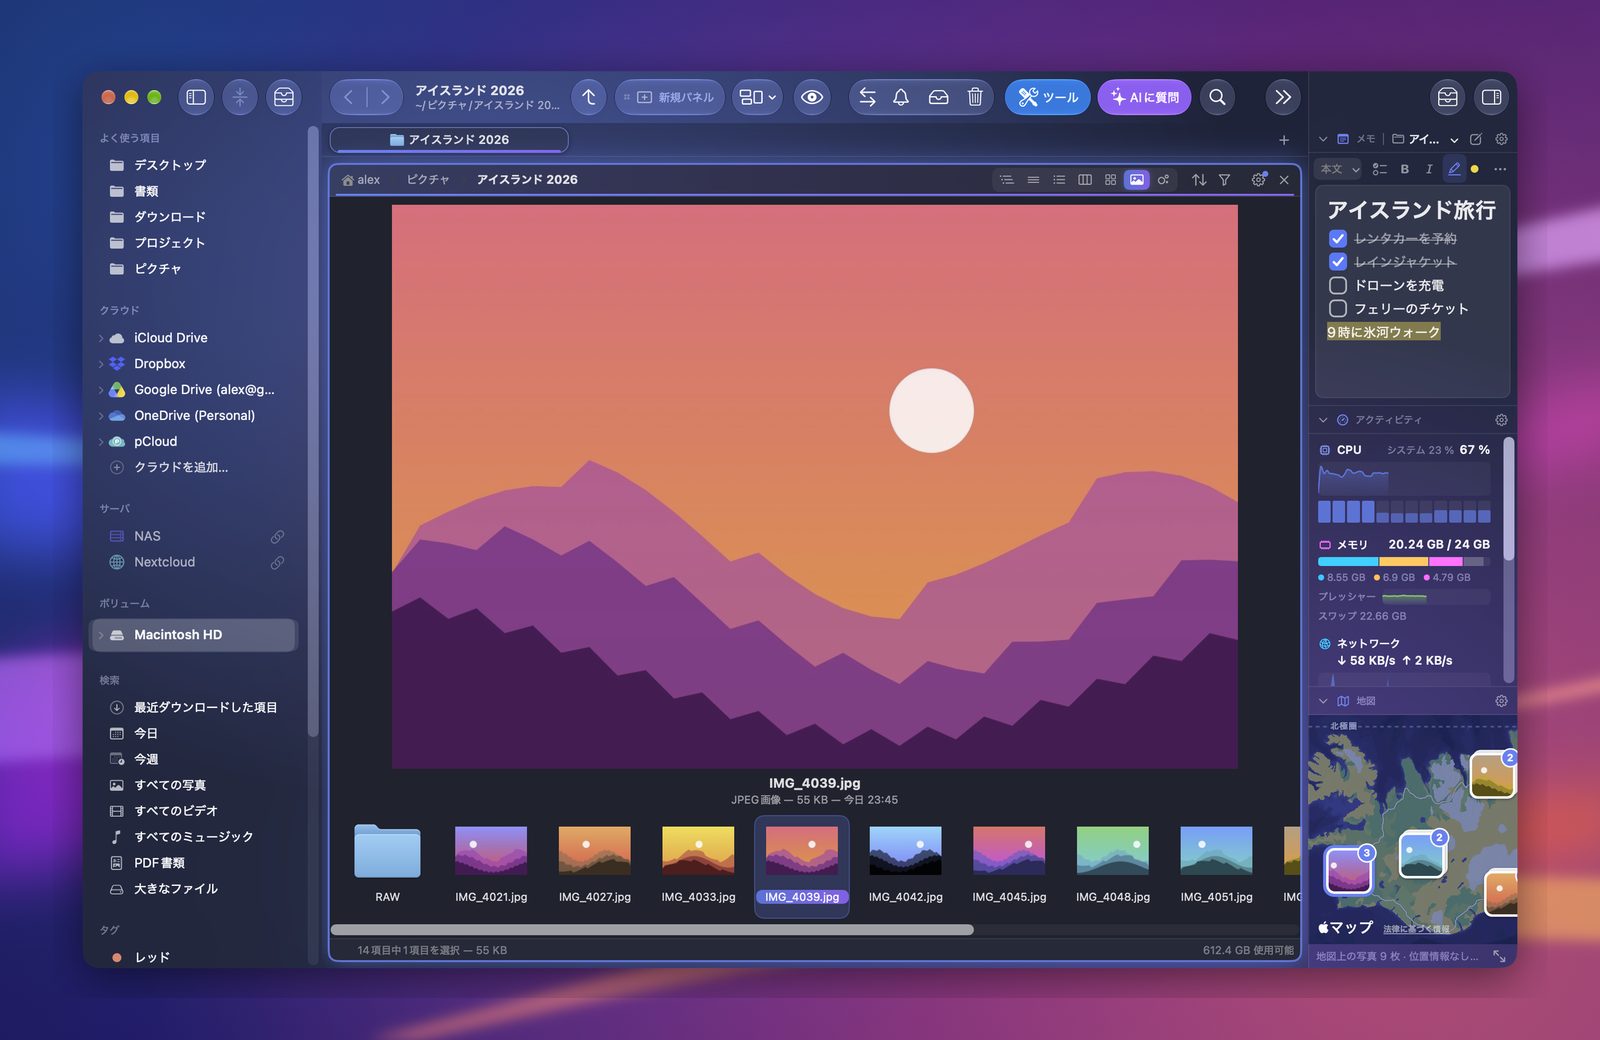
Task: Expand the map widget with the arrow icon
Action: (x=1499, y=956)
